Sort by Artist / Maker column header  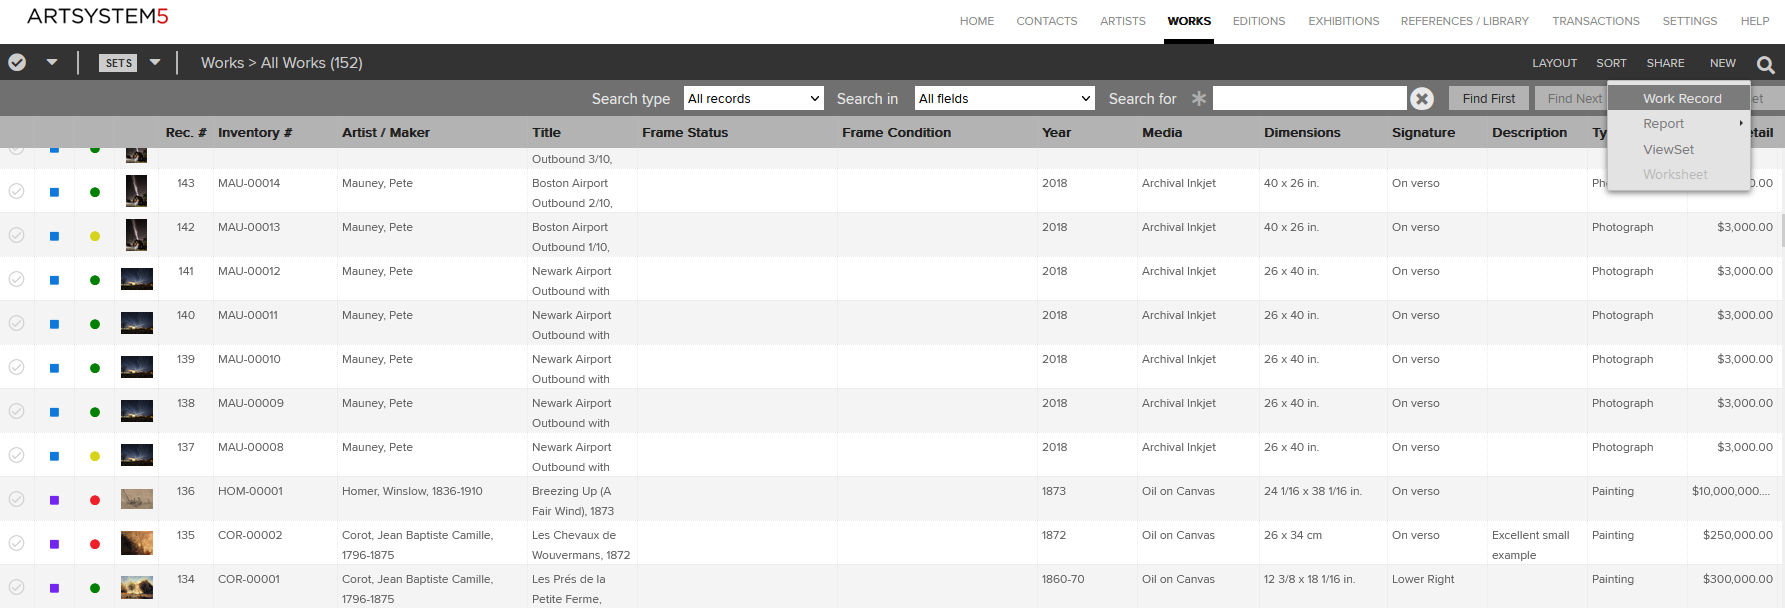coord(386,132)
